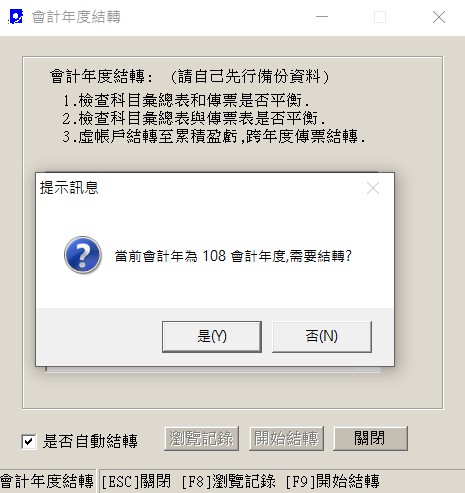Image resolution: width=465 pixels, height=493 pixels.
Task: Click the 瀏覽記錄 button
Action: click(201, 438)
